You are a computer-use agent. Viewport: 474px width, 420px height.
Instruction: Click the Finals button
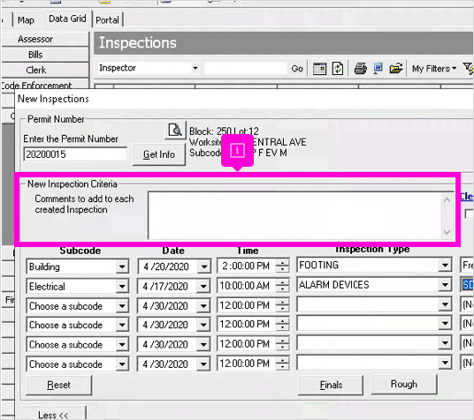(331, 385)
